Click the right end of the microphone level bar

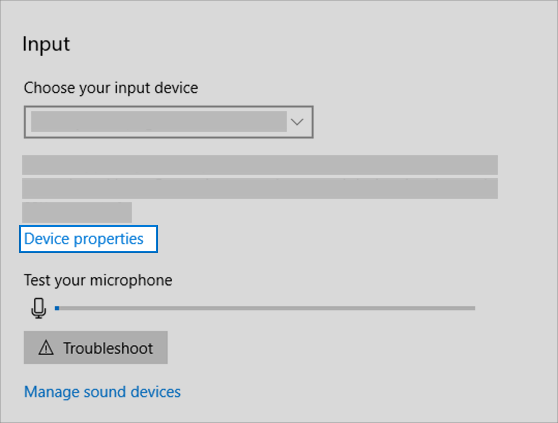(473, 308)
